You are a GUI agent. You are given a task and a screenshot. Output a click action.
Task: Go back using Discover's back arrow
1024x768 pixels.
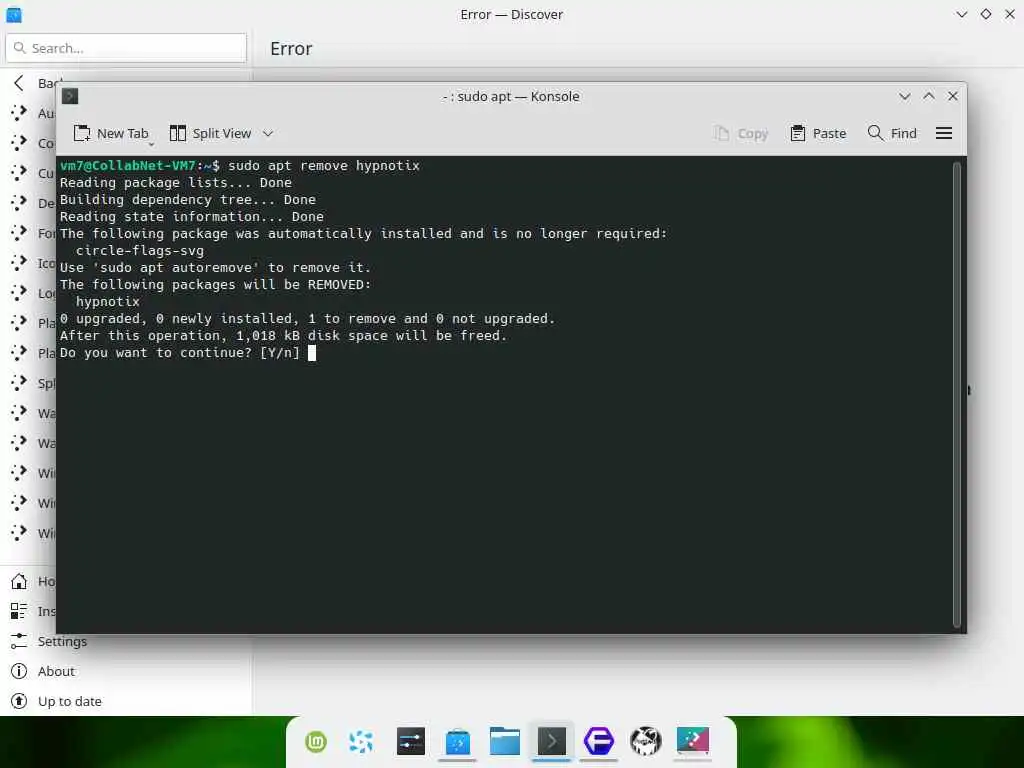(19, 83)
